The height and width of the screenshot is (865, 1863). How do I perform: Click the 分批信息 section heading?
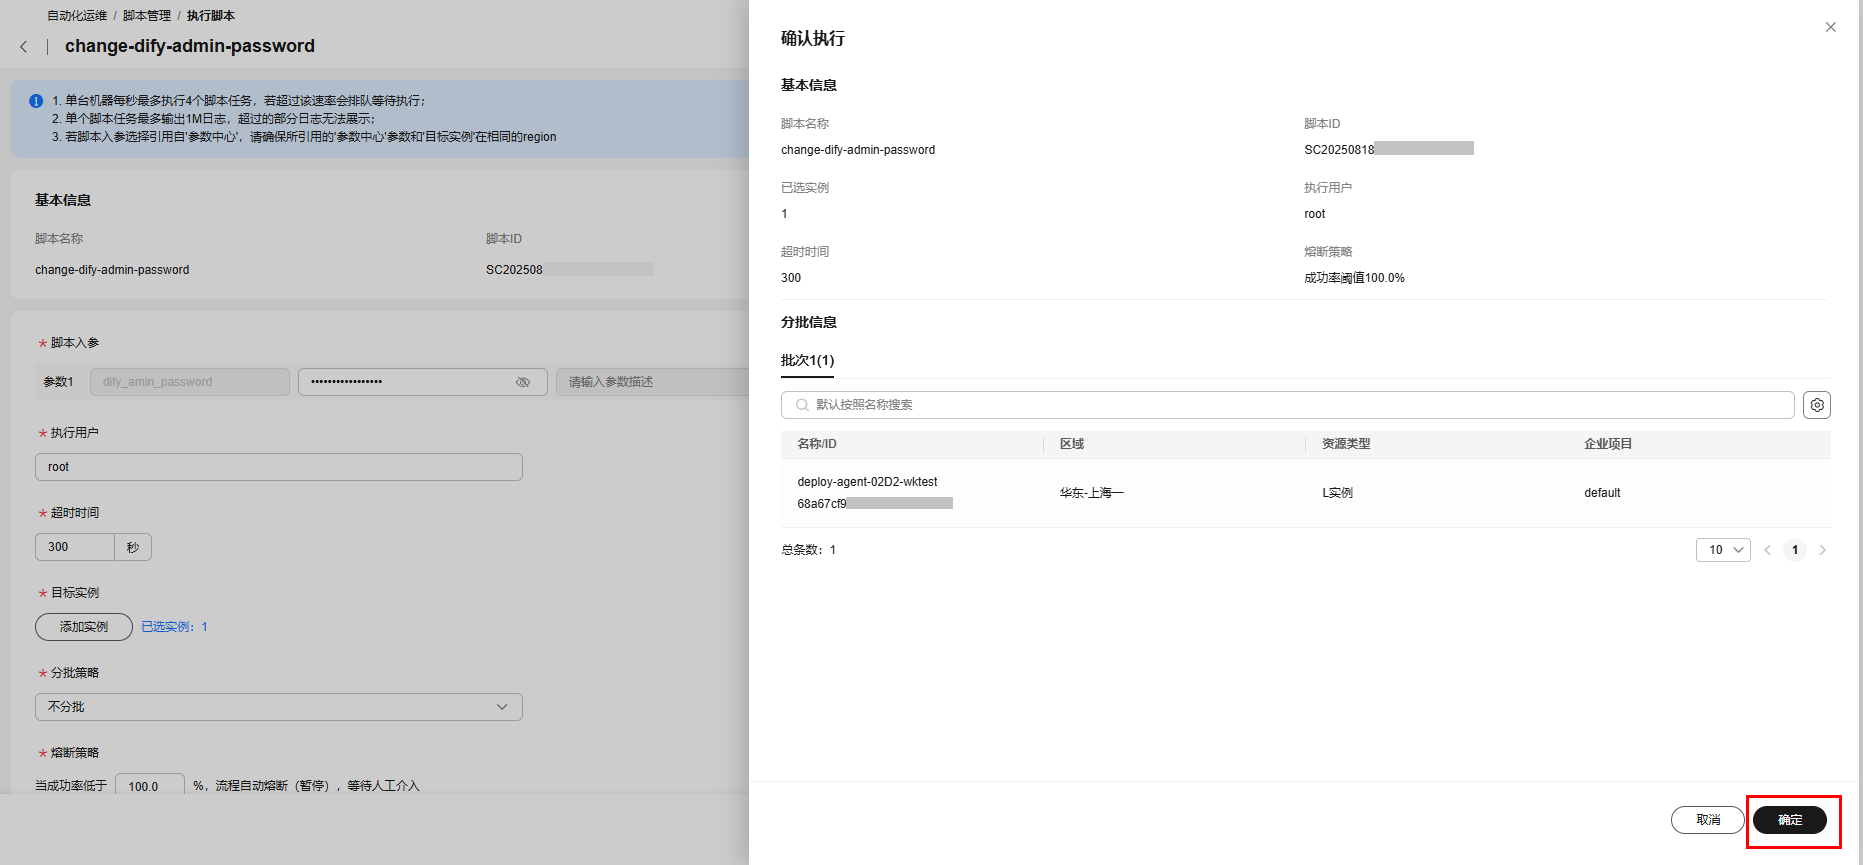(x=809, y=322)
